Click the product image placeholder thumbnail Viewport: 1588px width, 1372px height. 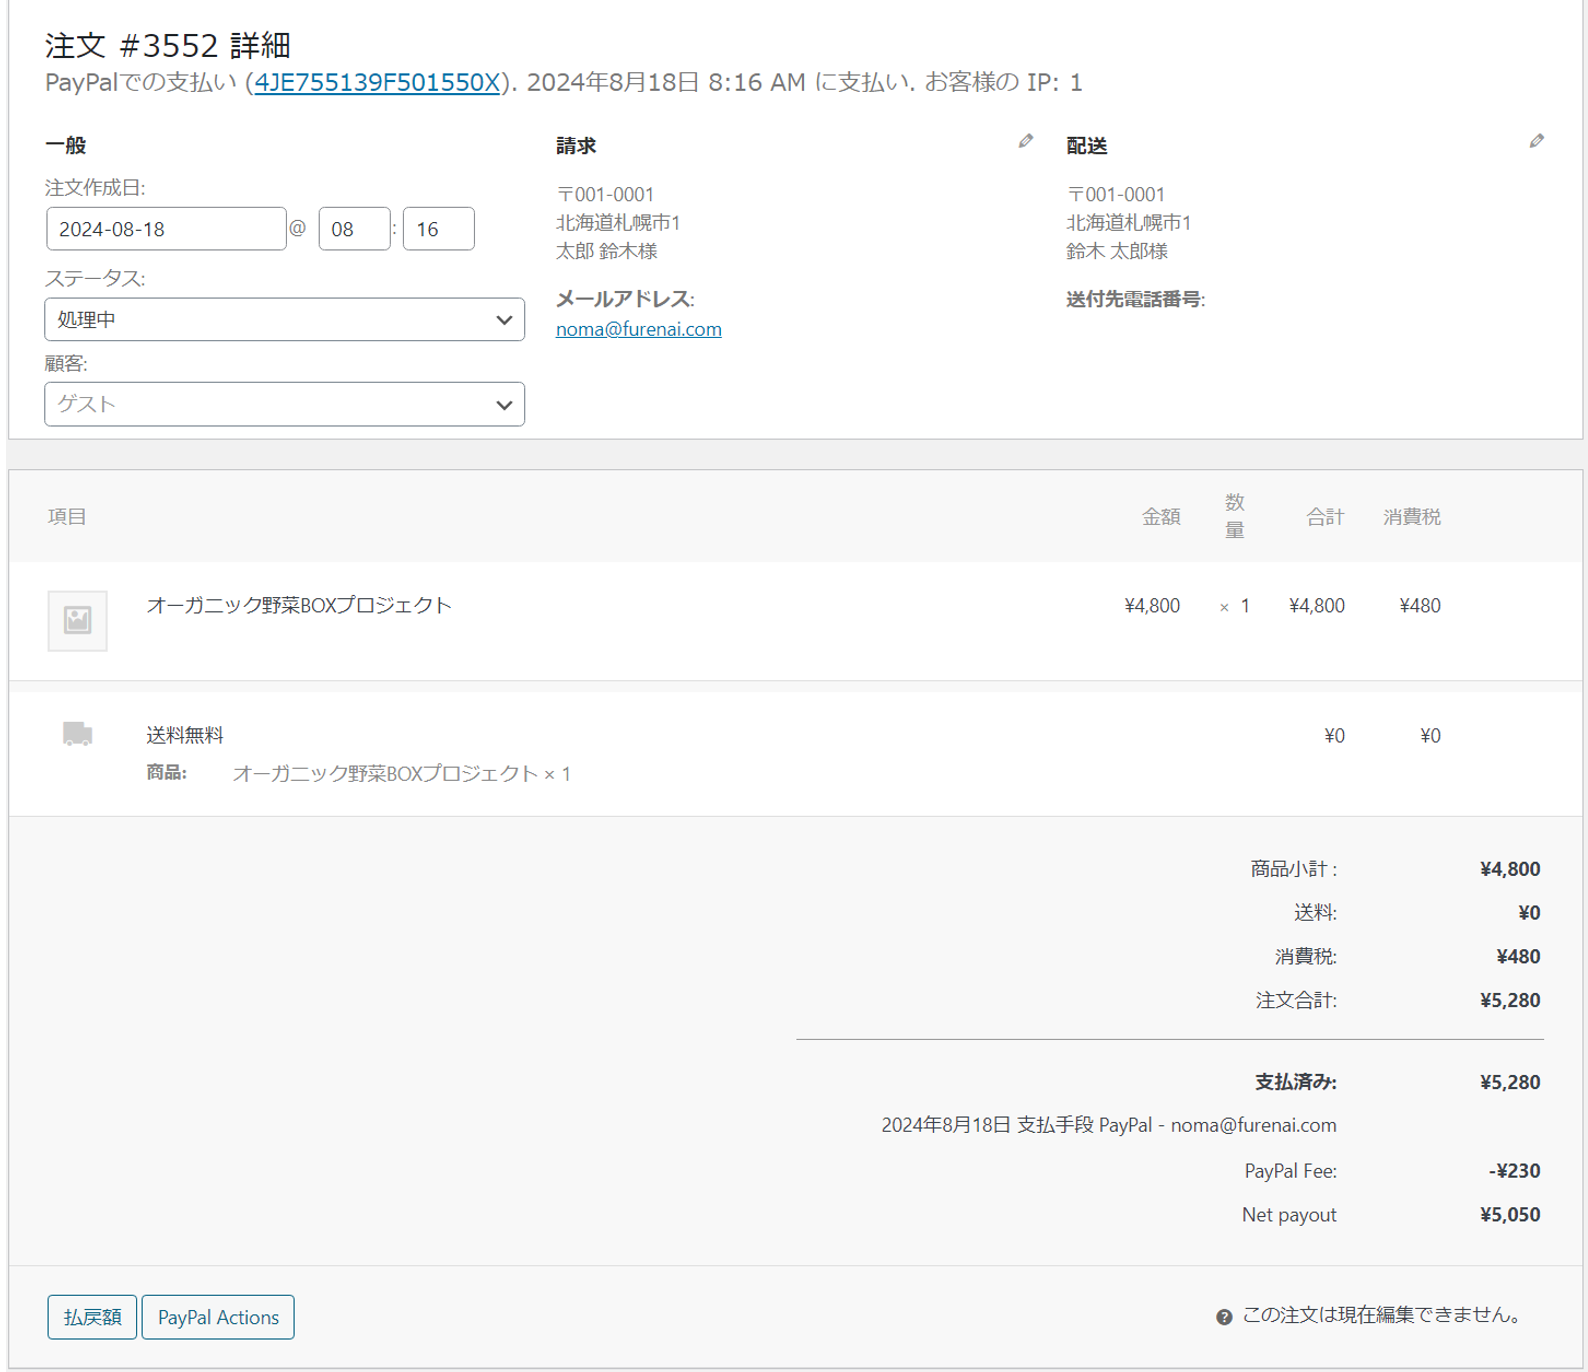(78, 620)
